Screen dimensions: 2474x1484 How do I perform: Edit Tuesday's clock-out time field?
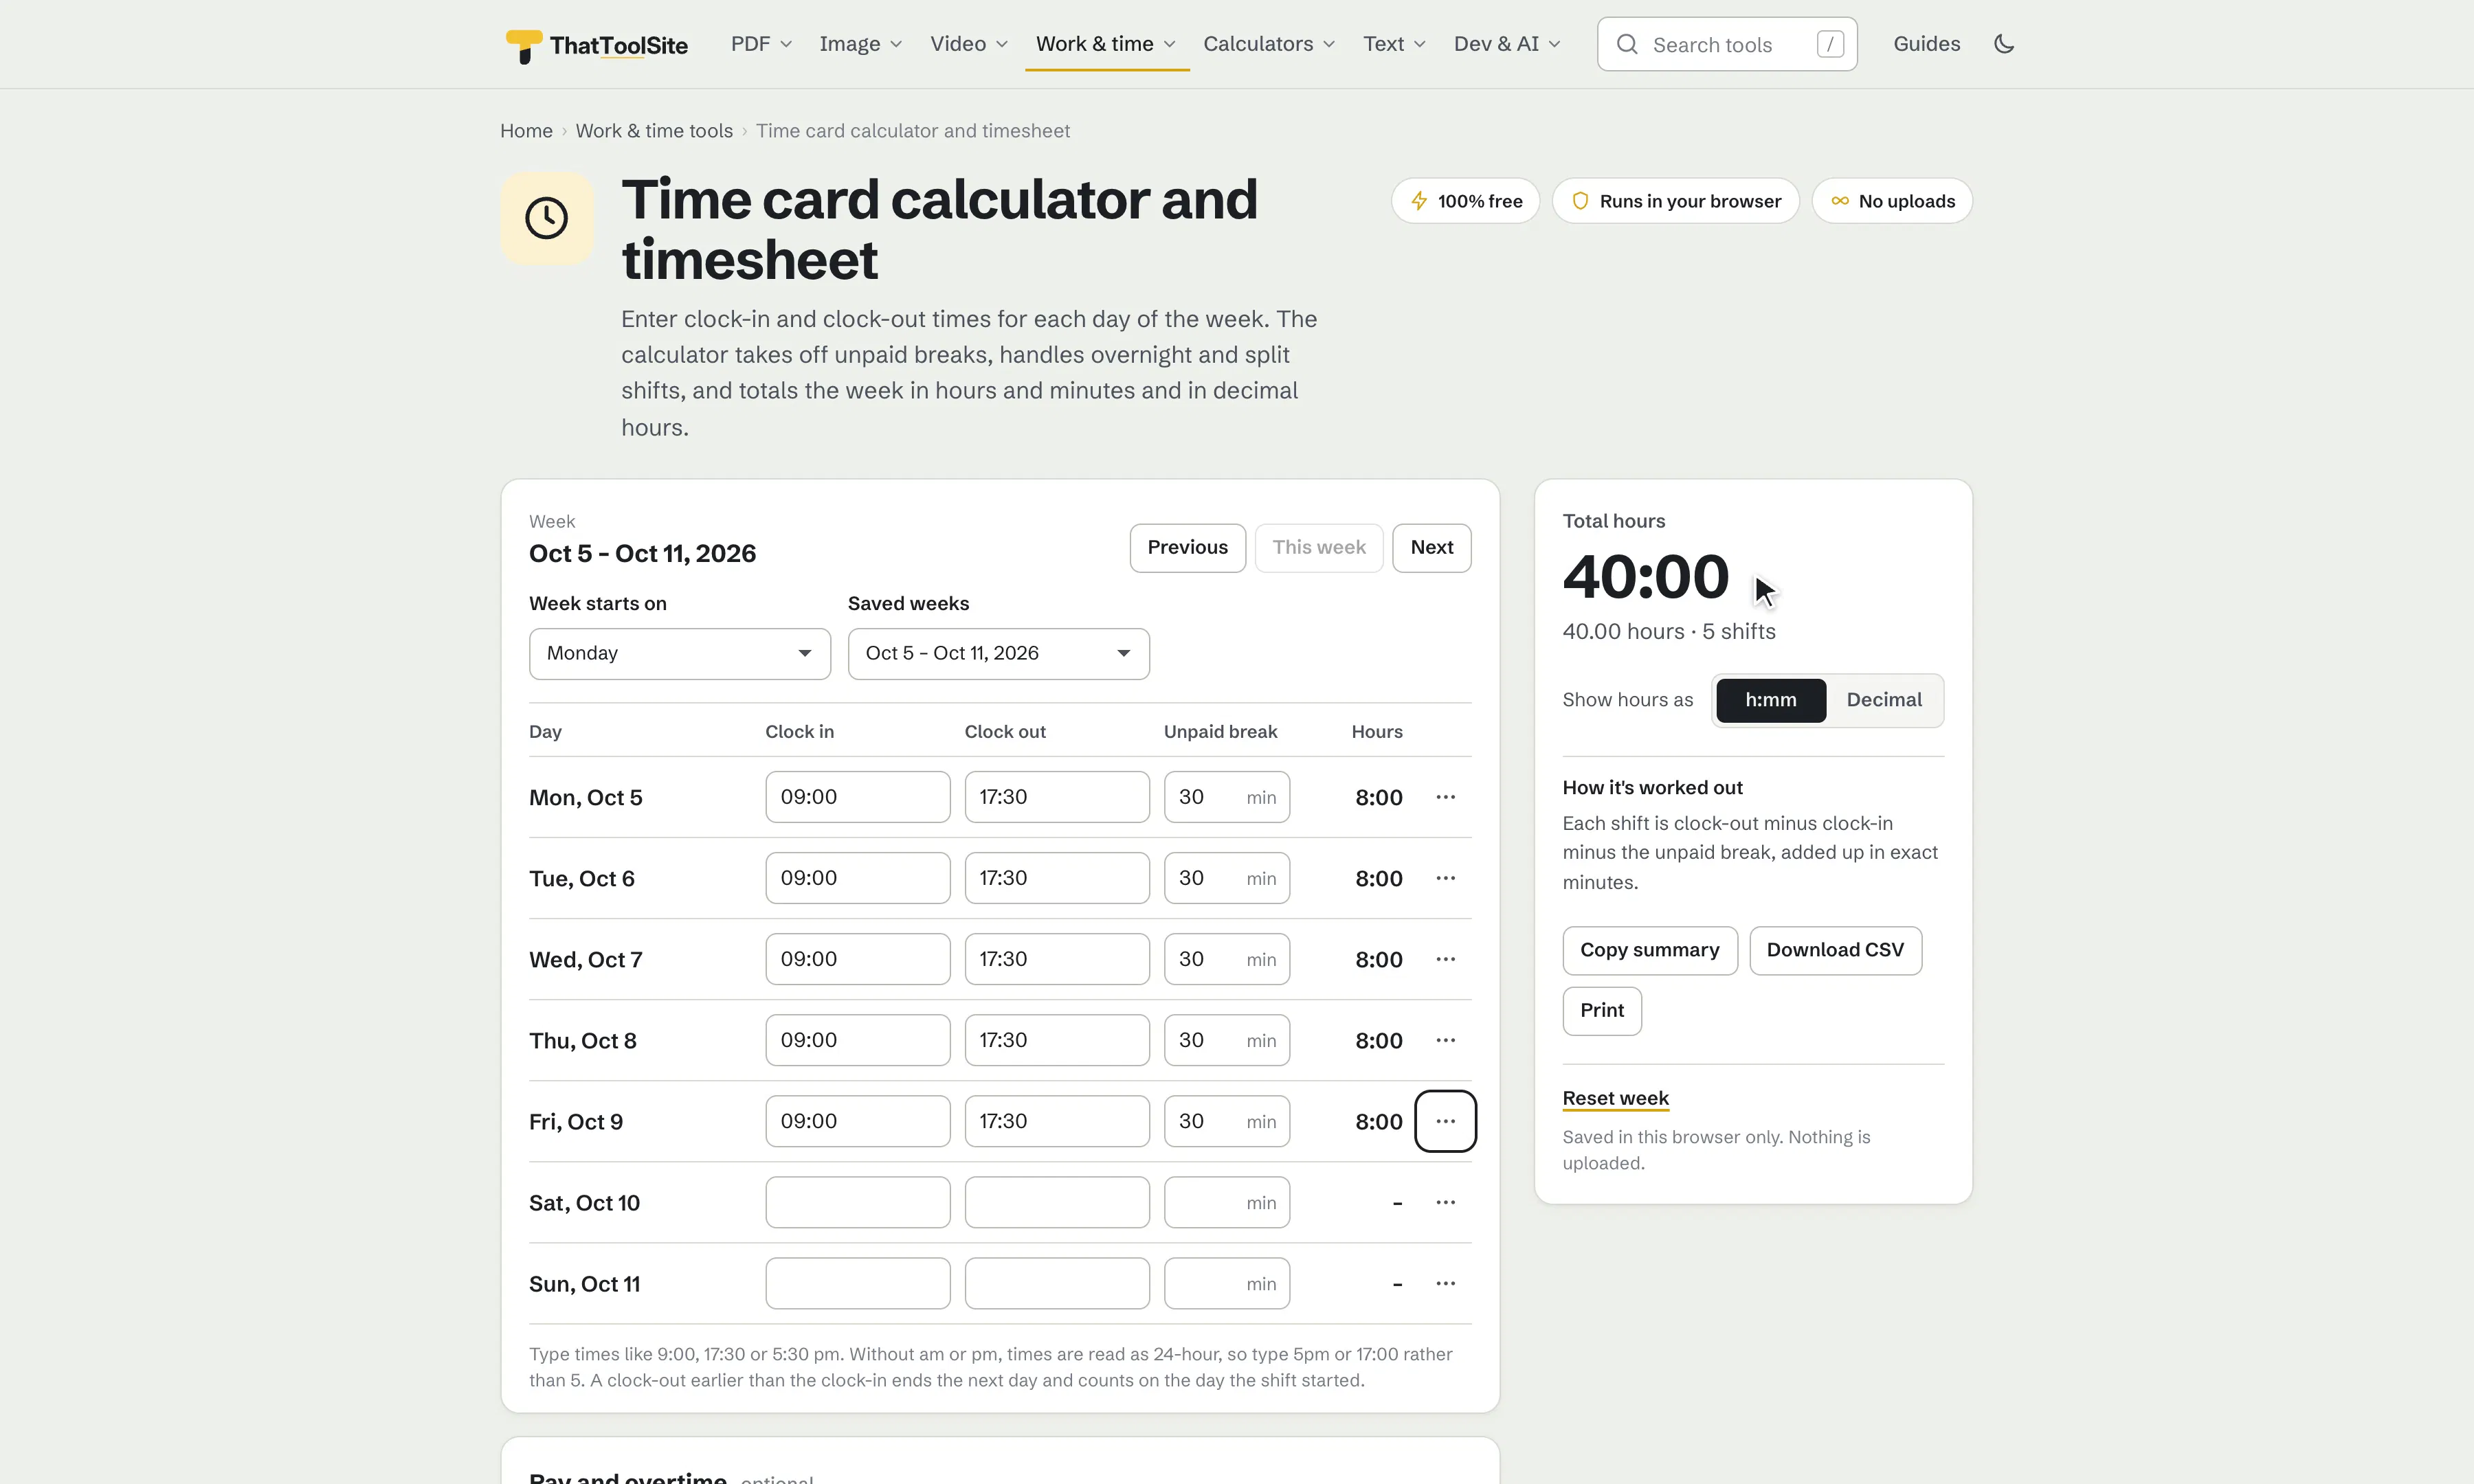(1057, 878)
